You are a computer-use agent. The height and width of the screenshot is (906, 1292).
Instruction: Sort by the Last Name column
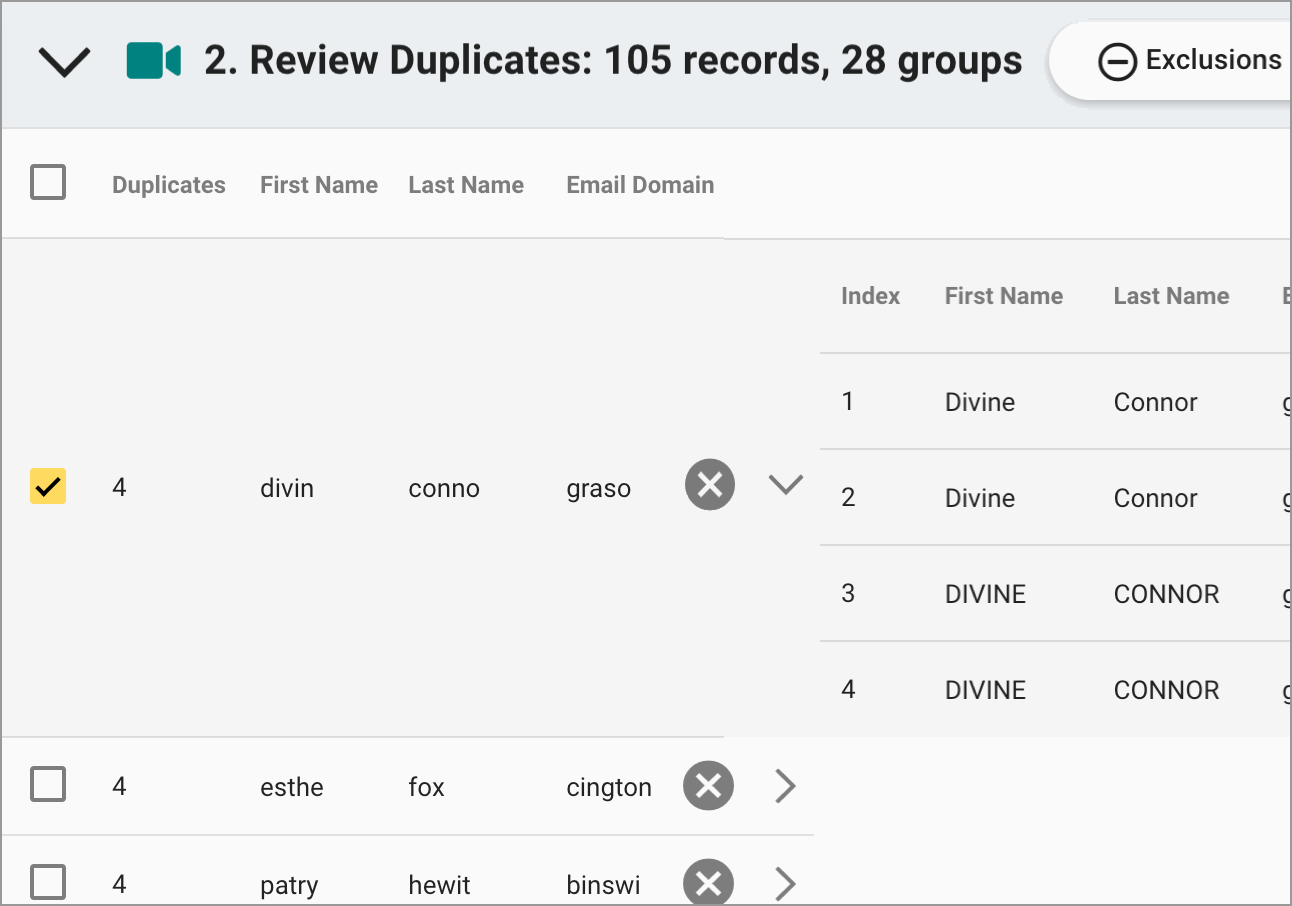point(466,184)
